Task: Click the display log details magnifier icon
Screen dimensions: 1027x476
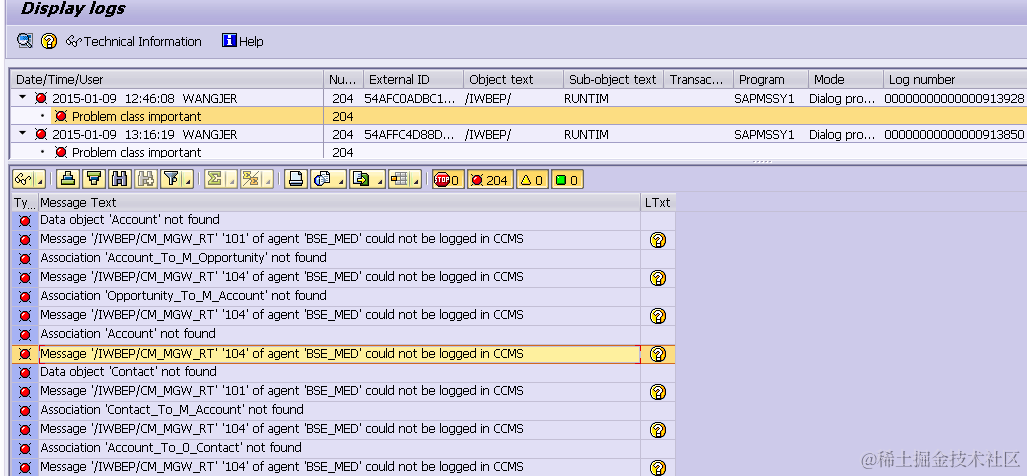Action: coord(25,41)
